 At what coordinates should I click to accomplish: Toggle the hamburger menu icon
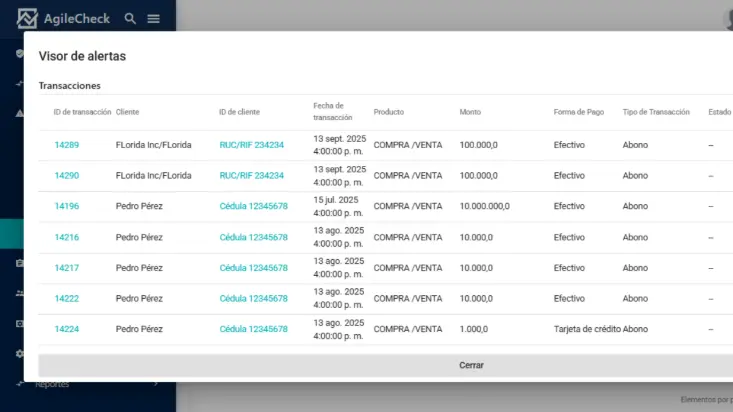[x=153, y=18]
